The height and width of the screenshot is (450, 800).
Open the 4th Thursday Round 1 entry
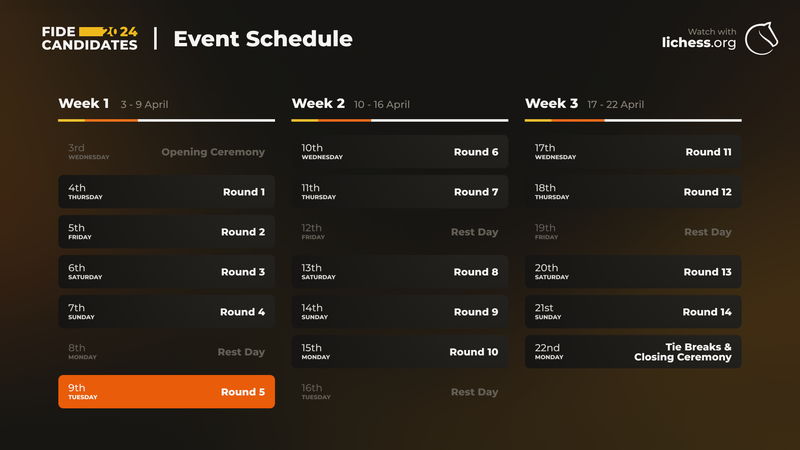click(x=166, y=192)
